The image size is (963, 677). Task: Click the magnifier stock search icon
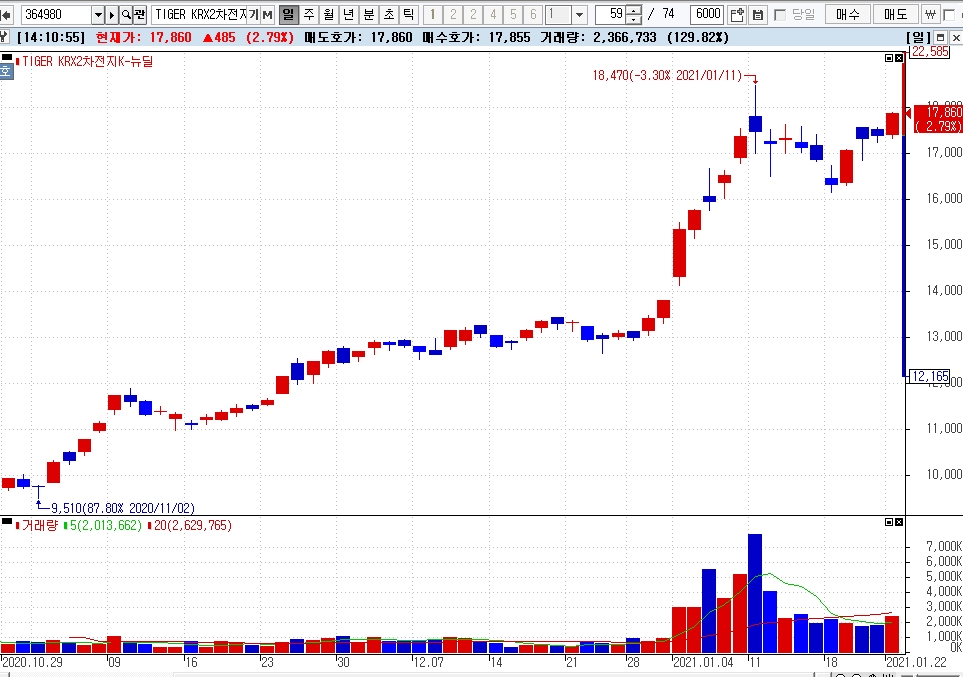(126, 14)
